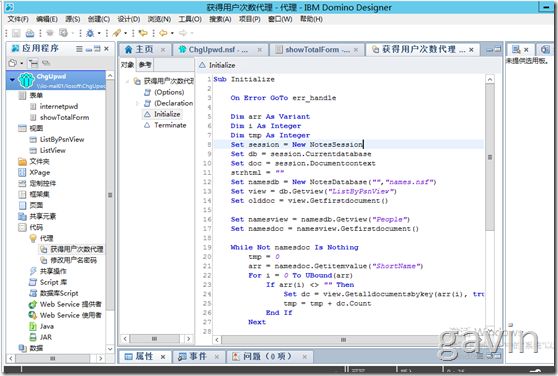Open internetpwd form in navigator
The height and width of the screenshot is (376, 558).
tap(59, 106)
